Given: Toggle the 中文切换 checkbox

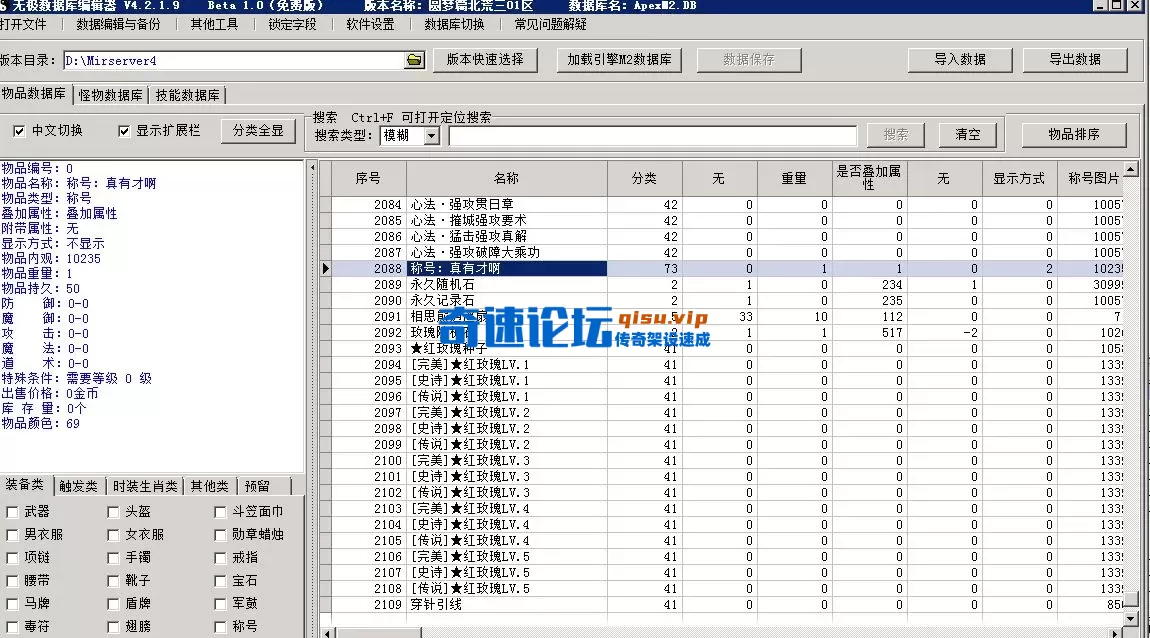Looking at the screenshot, I should [19, 131].
